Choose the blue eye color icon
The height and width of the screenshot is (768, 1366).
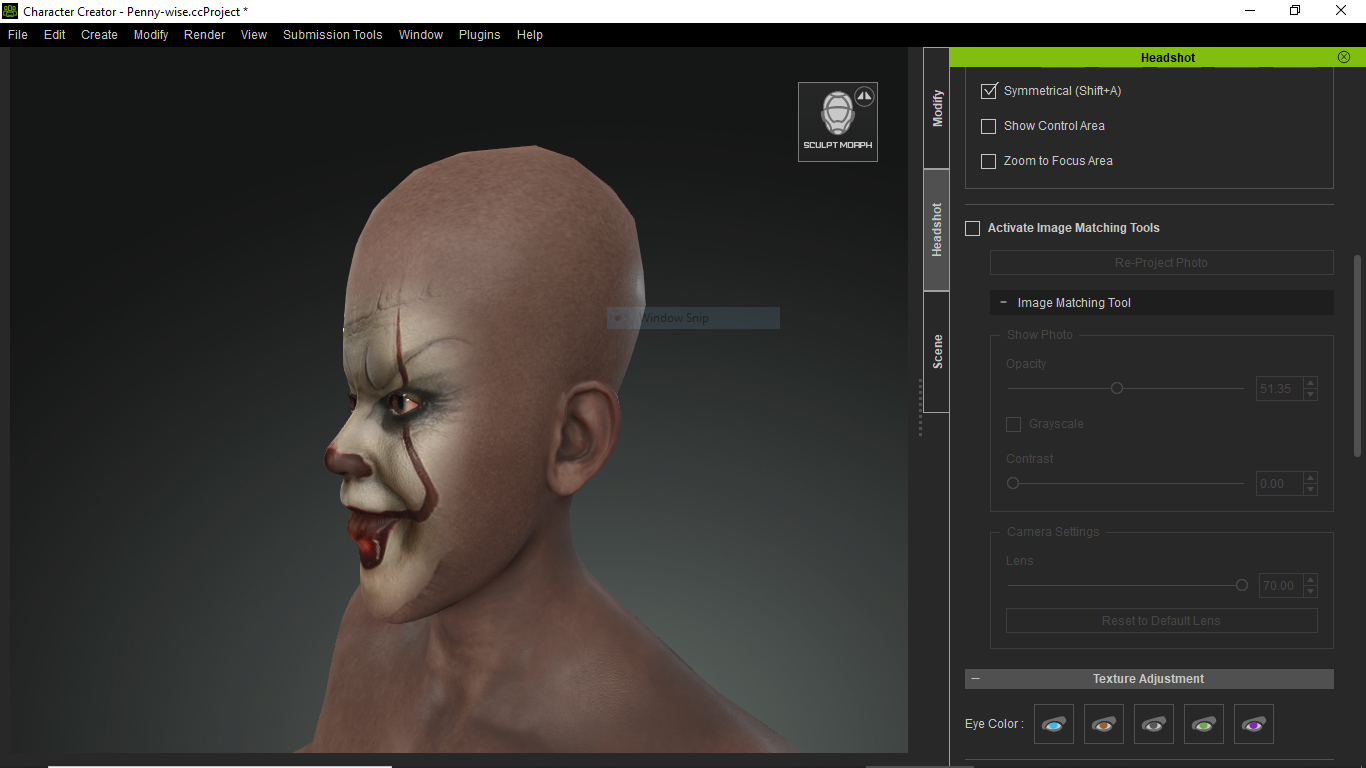pos(1054,724)
